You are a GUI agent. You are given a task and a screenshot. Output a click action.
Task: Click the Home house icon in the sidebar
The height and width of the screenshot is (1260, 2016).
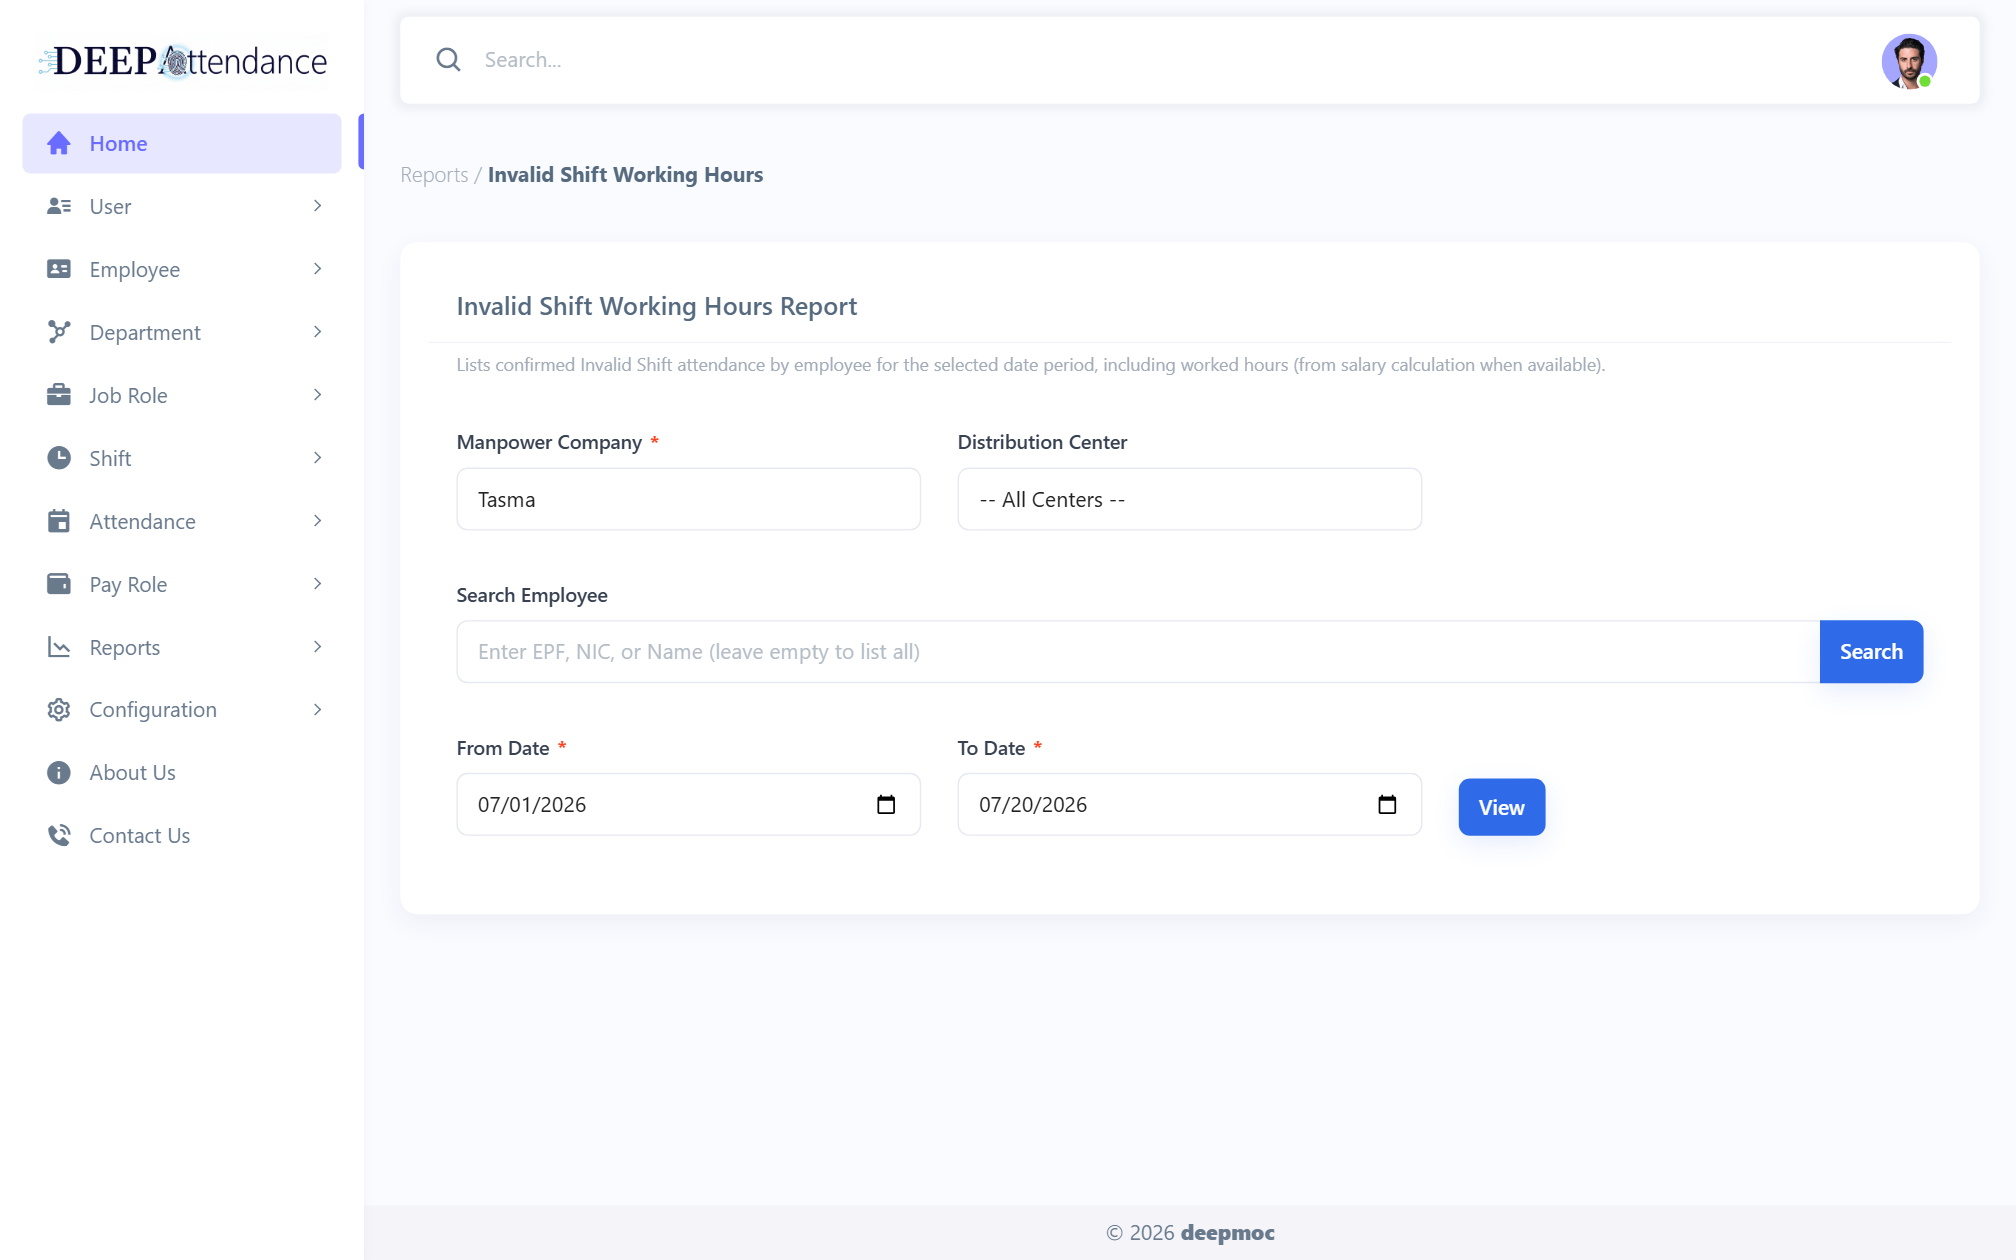(x=59, y=143)
